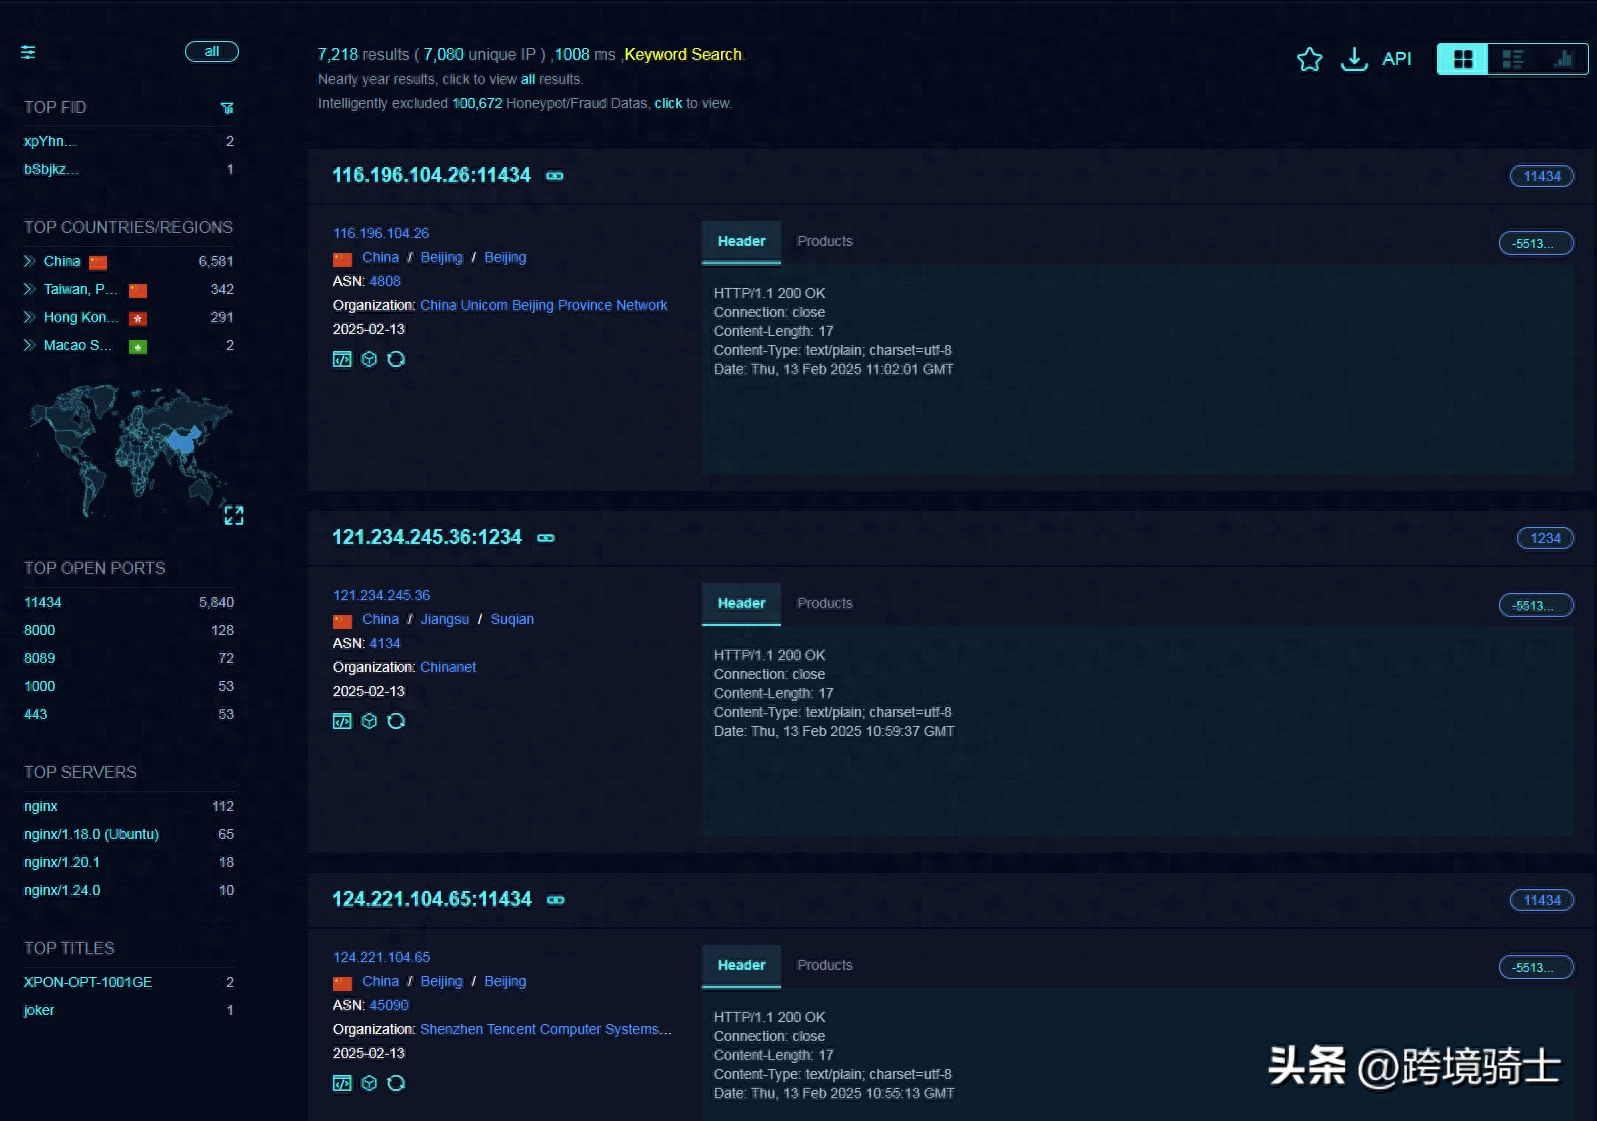Click the source code icon under 121.234.245.36
This screenshot has height=1121, width=1597.
coord(342,721)
